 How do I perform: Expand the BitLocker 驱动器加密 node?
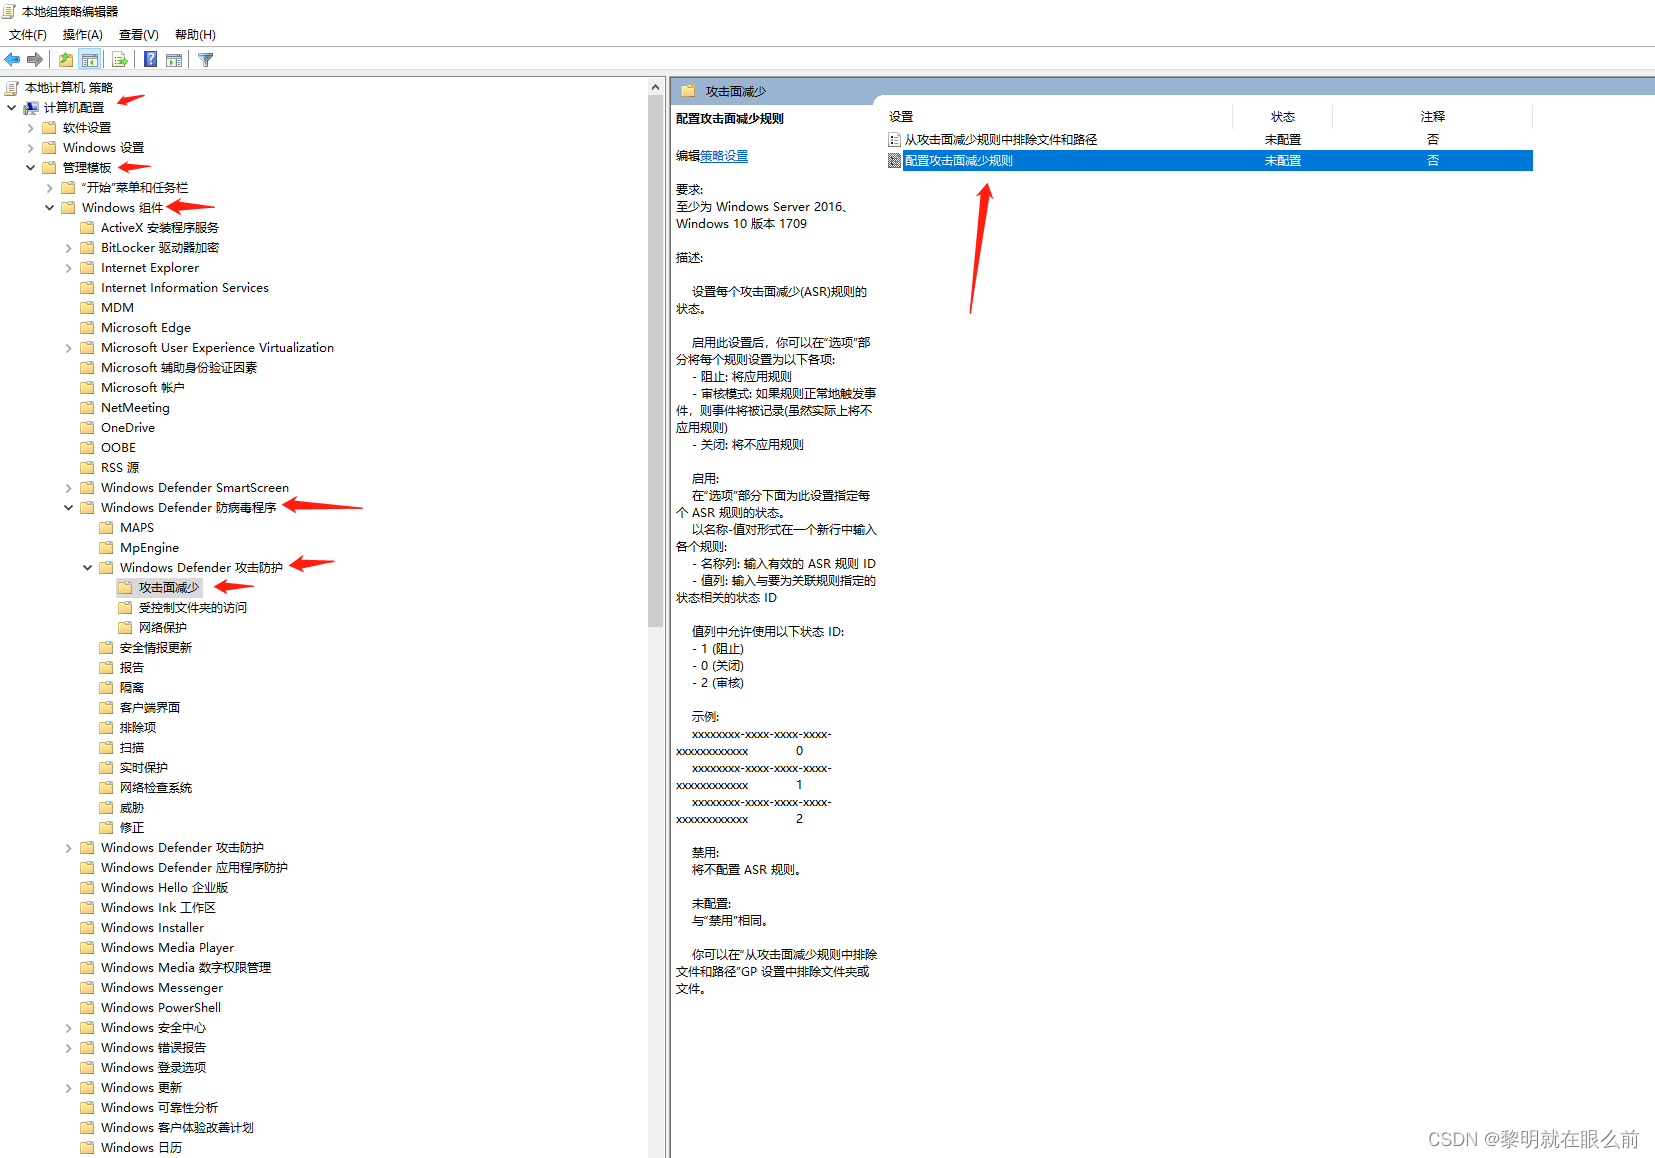coord(68,248)
